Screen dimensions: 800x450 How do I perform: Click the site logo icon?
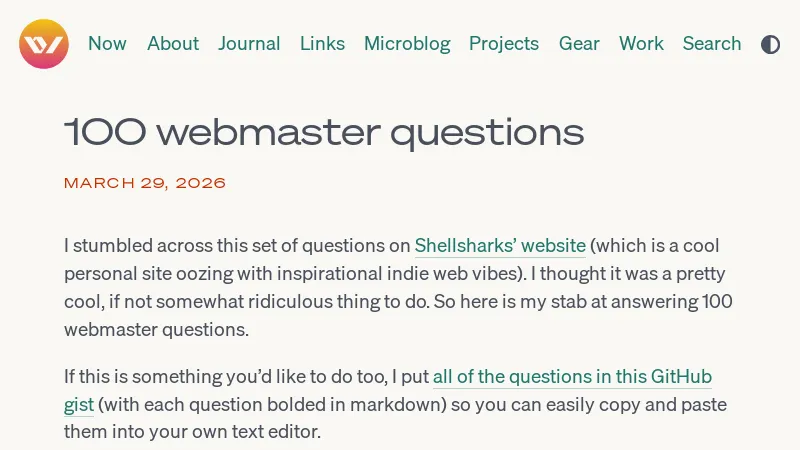pos(44,44)
